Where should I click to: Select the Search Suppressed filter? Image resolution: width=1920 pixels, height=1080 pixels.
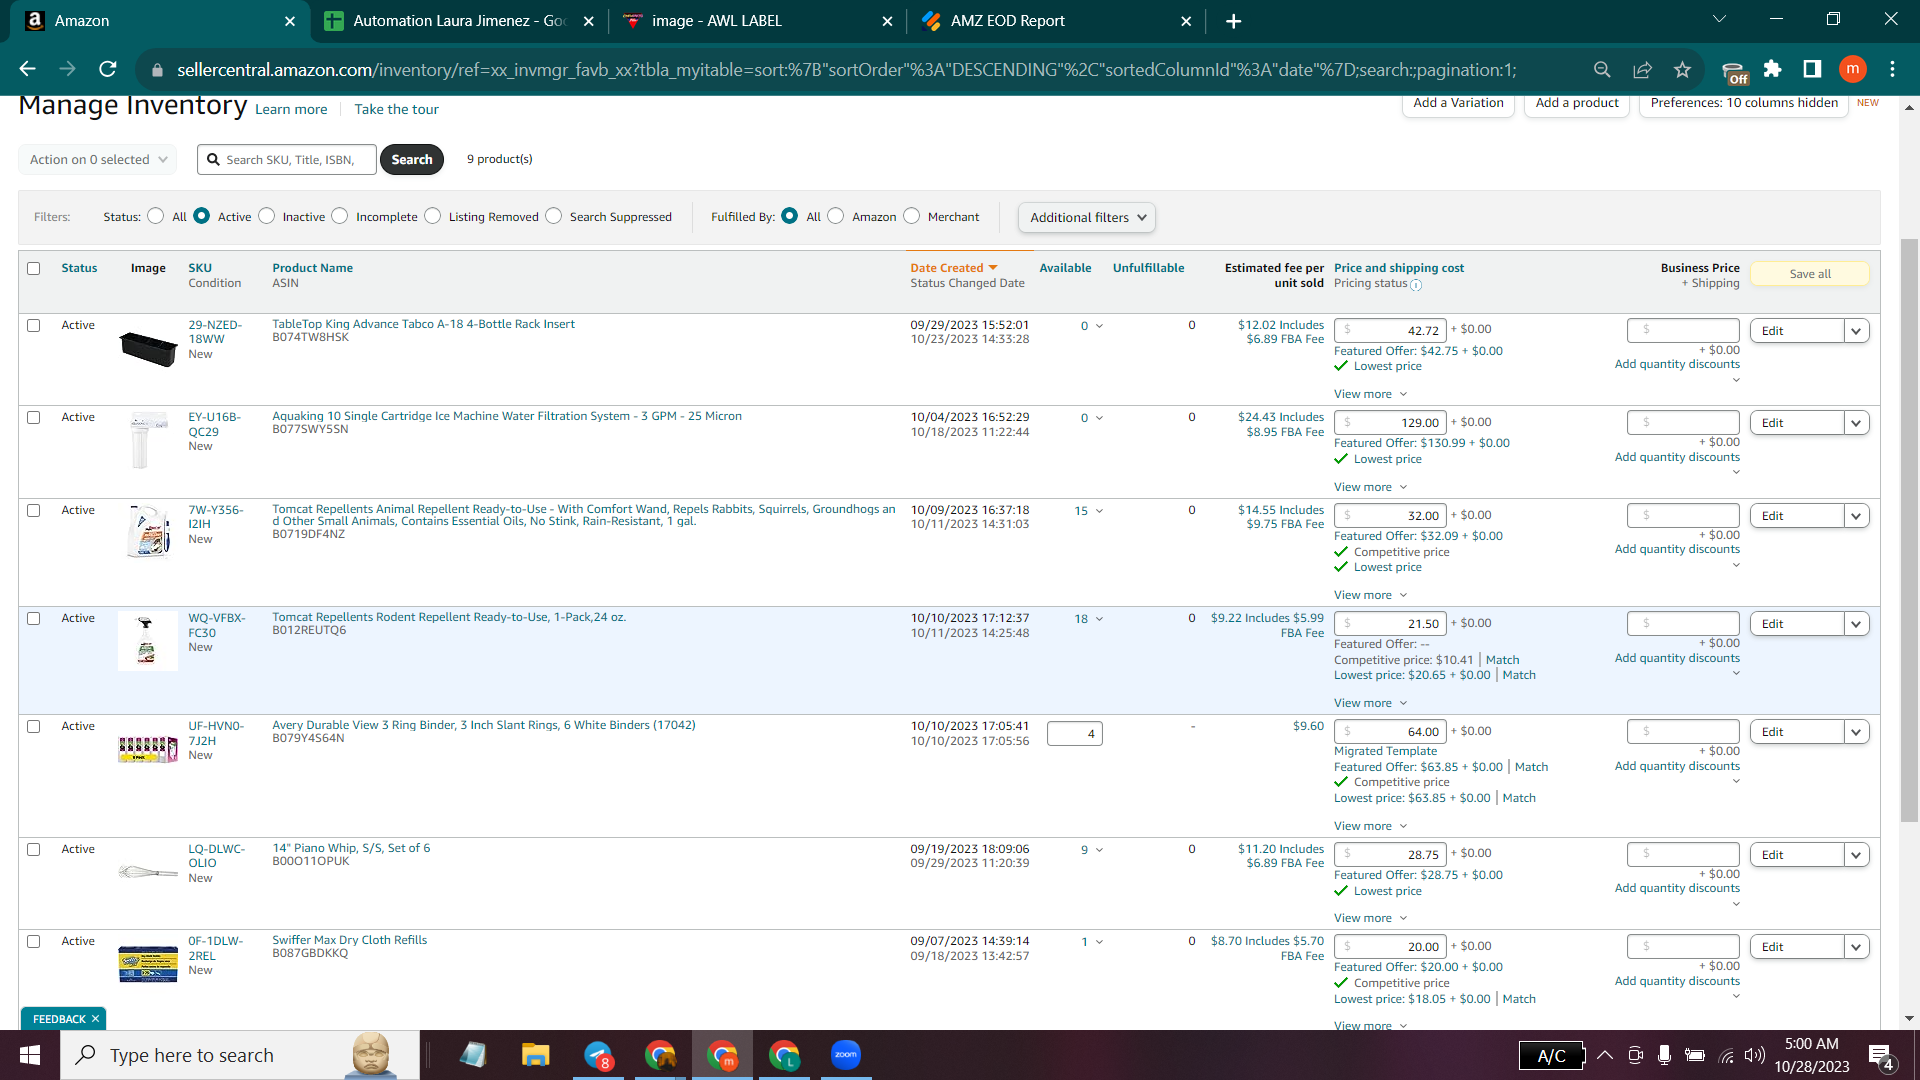(x=554, y=216)
